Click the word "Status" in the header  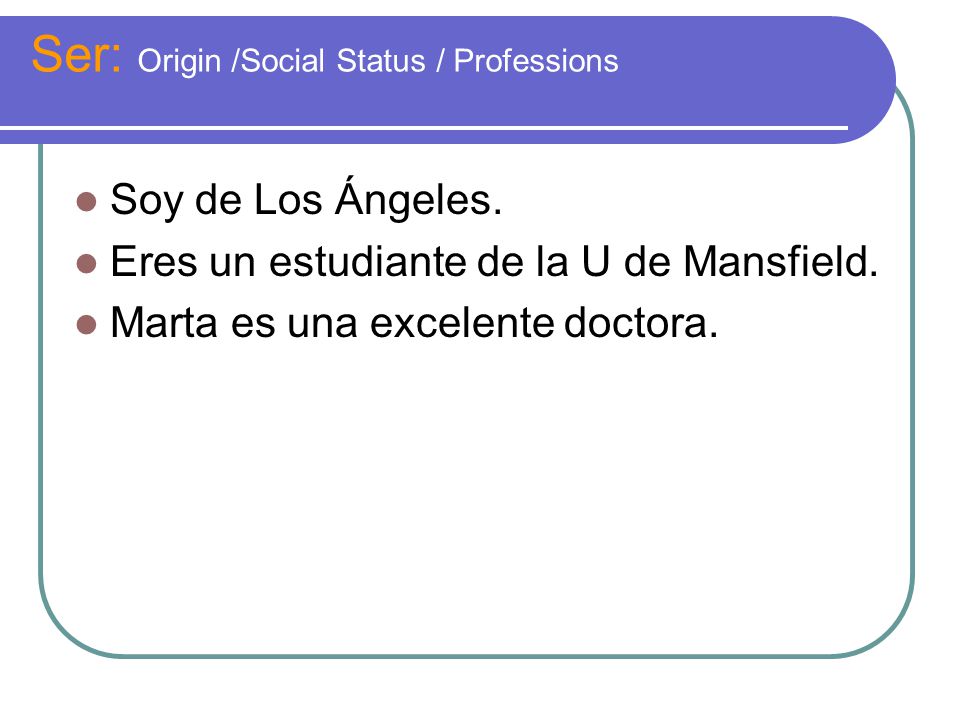point(381,61)
